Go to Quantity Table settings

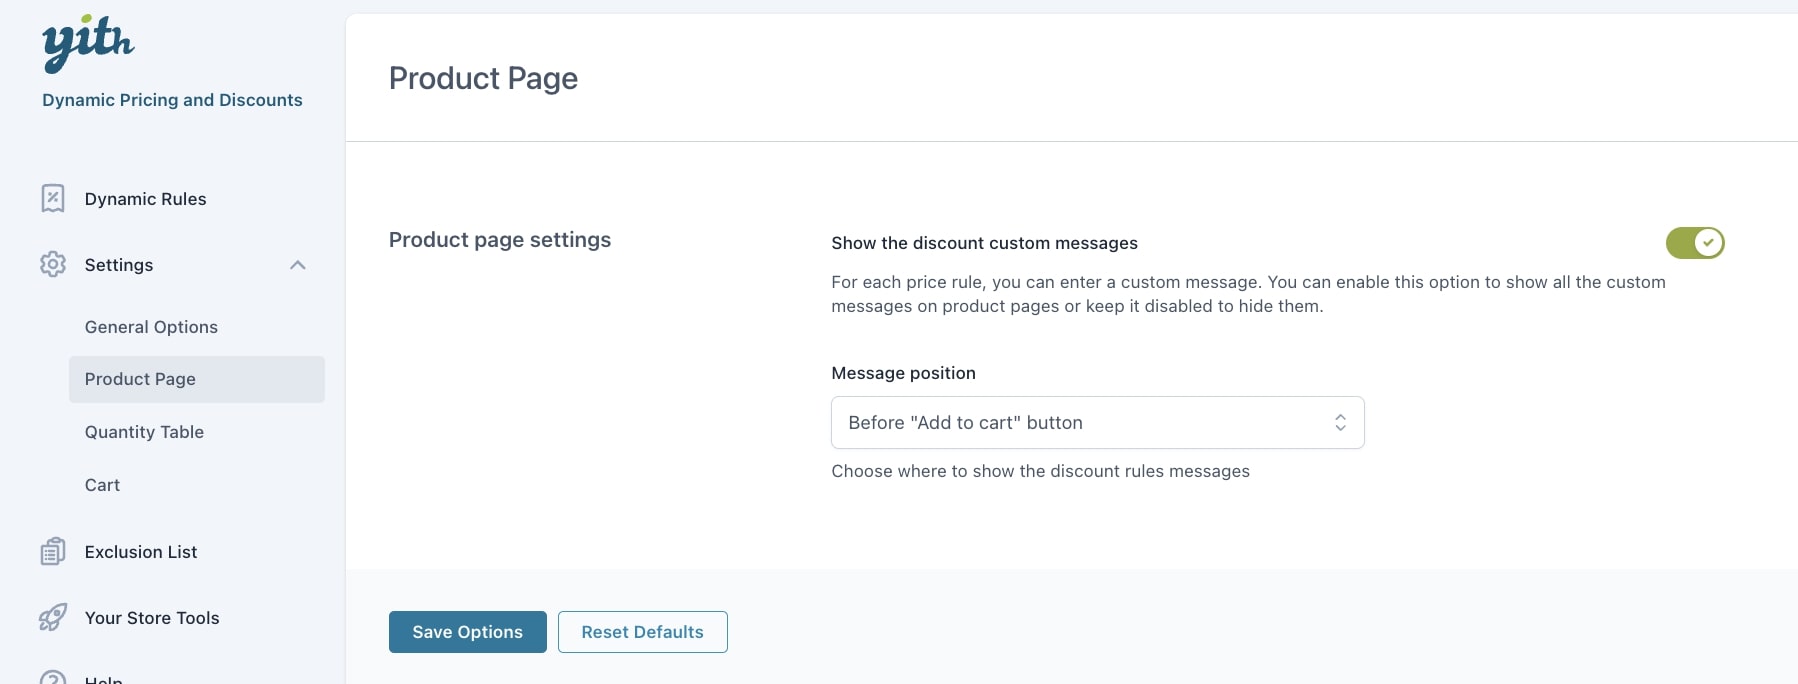(144, 432)
